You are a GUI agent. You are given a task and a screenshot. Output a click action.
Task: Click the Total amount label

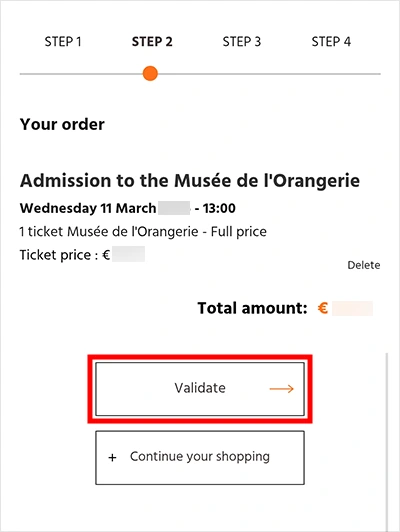252,308
